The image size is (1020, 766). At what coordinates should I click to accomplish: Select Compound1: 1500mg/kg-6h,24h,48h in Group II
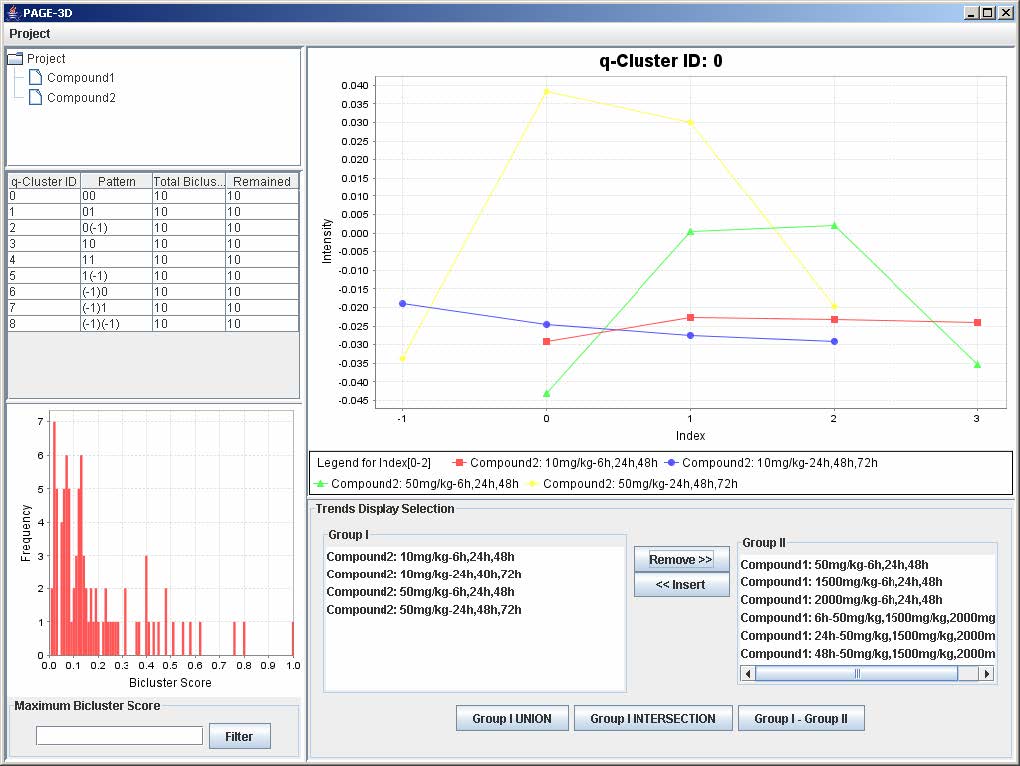841,581
